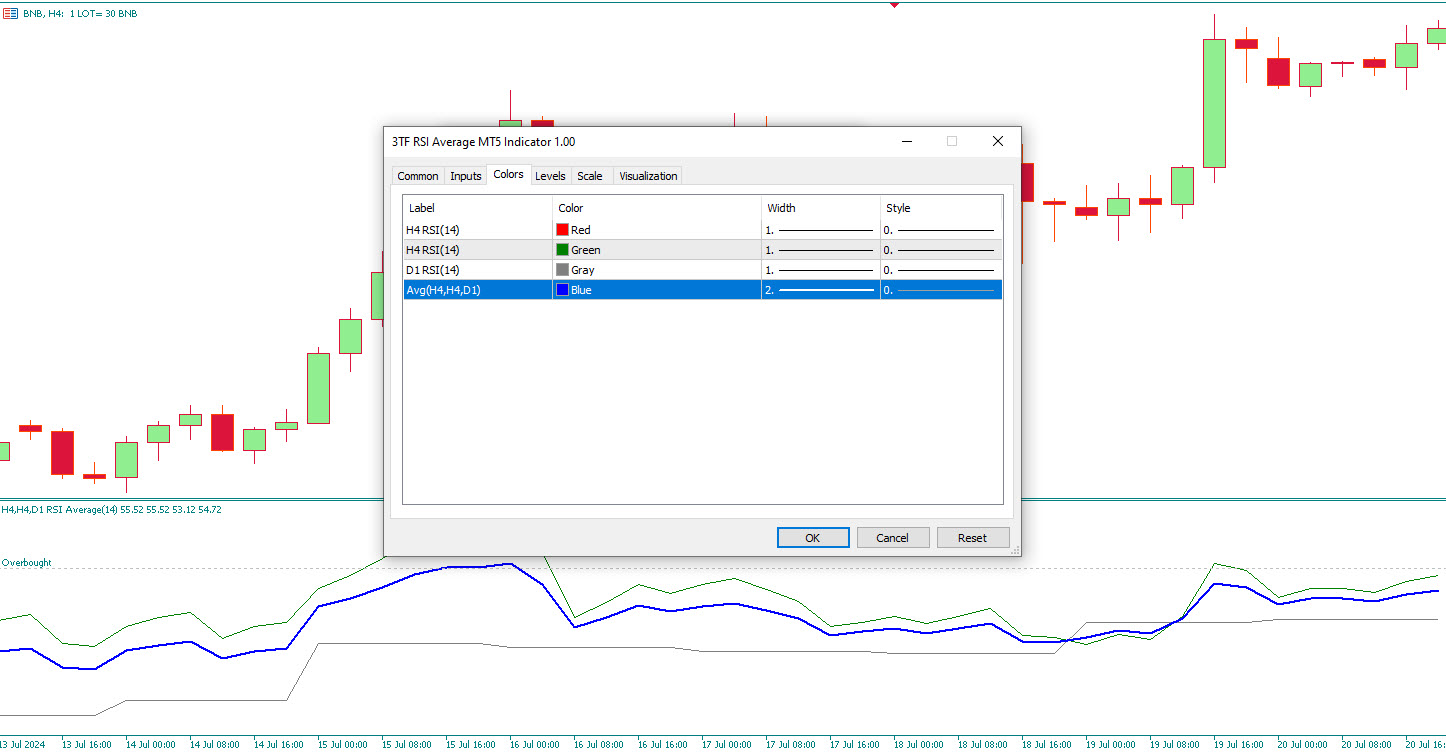Open the style selector for the Green RSI line
Image resolution: width=1446 pixels, height=753 pixels.
[940, 249]
